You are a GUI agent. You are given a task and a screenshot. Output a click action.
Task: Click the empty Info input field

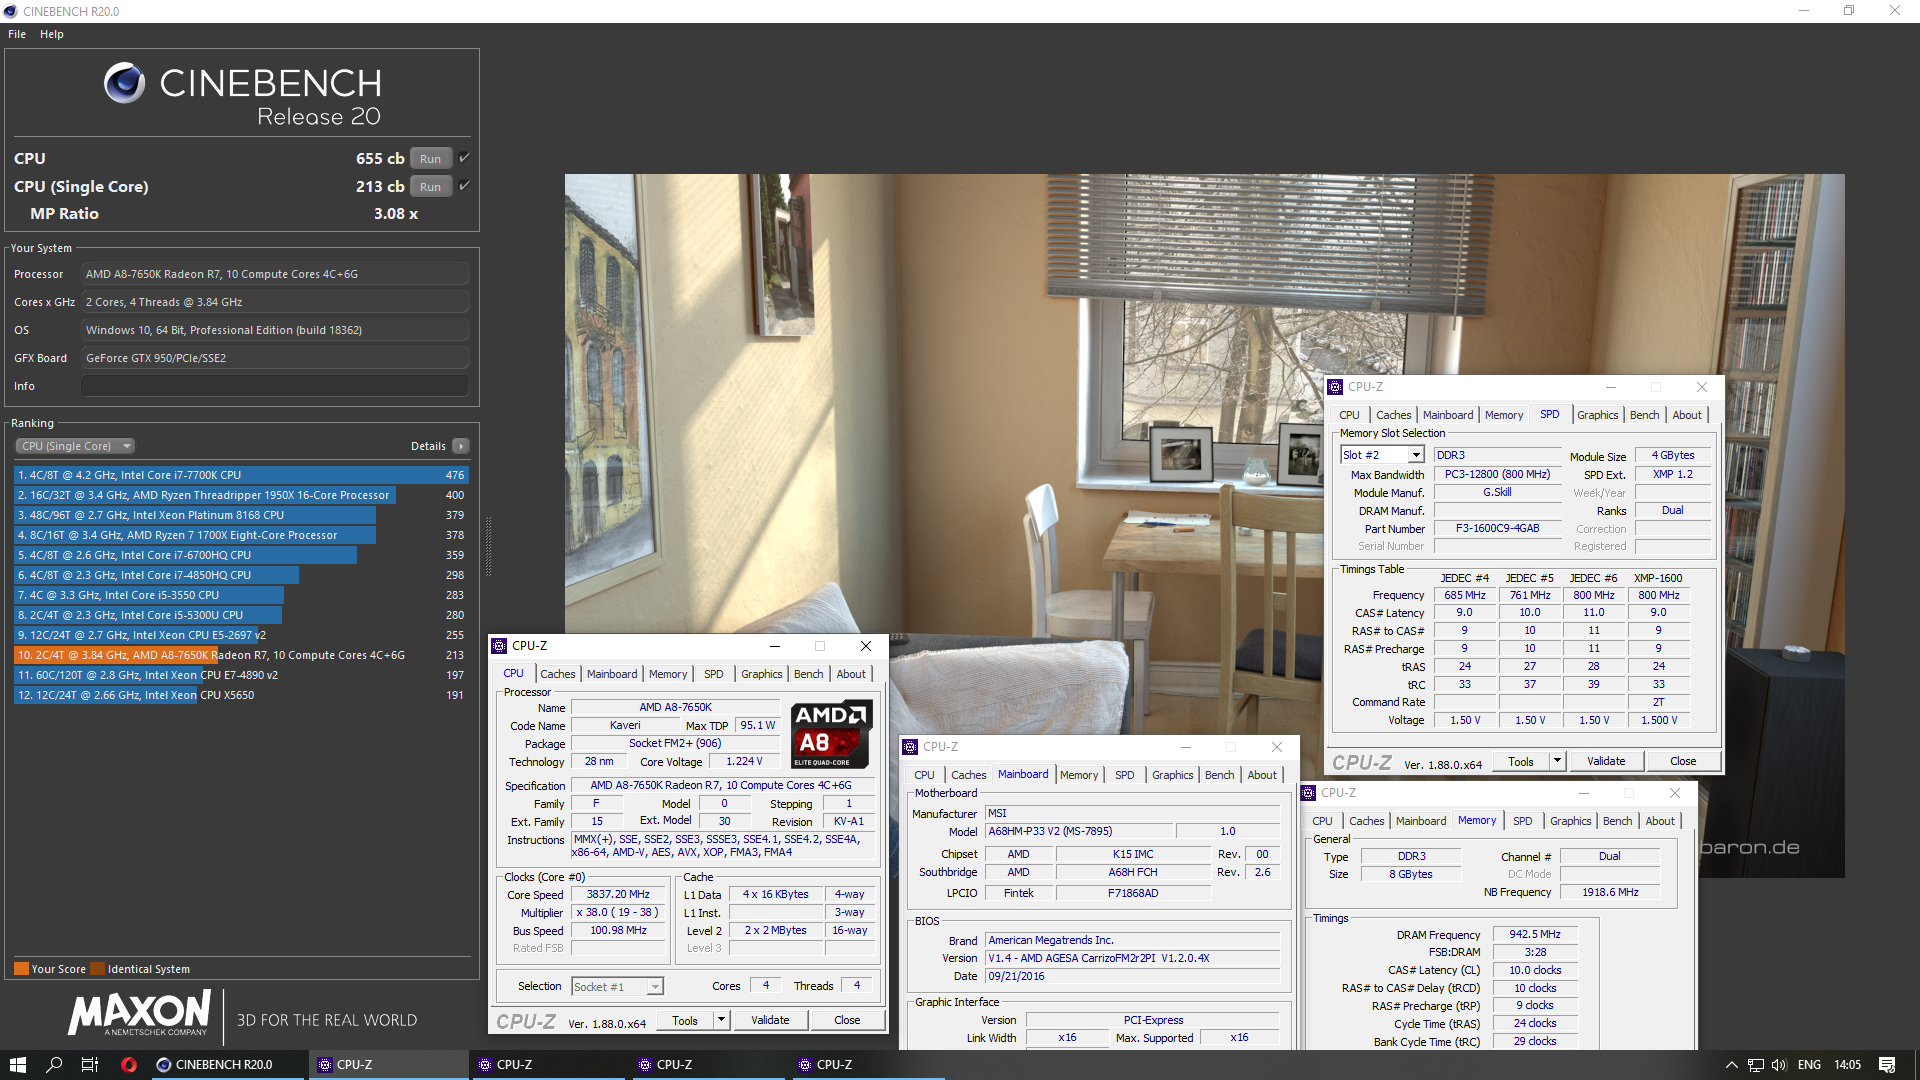click(x=275, y=386)
